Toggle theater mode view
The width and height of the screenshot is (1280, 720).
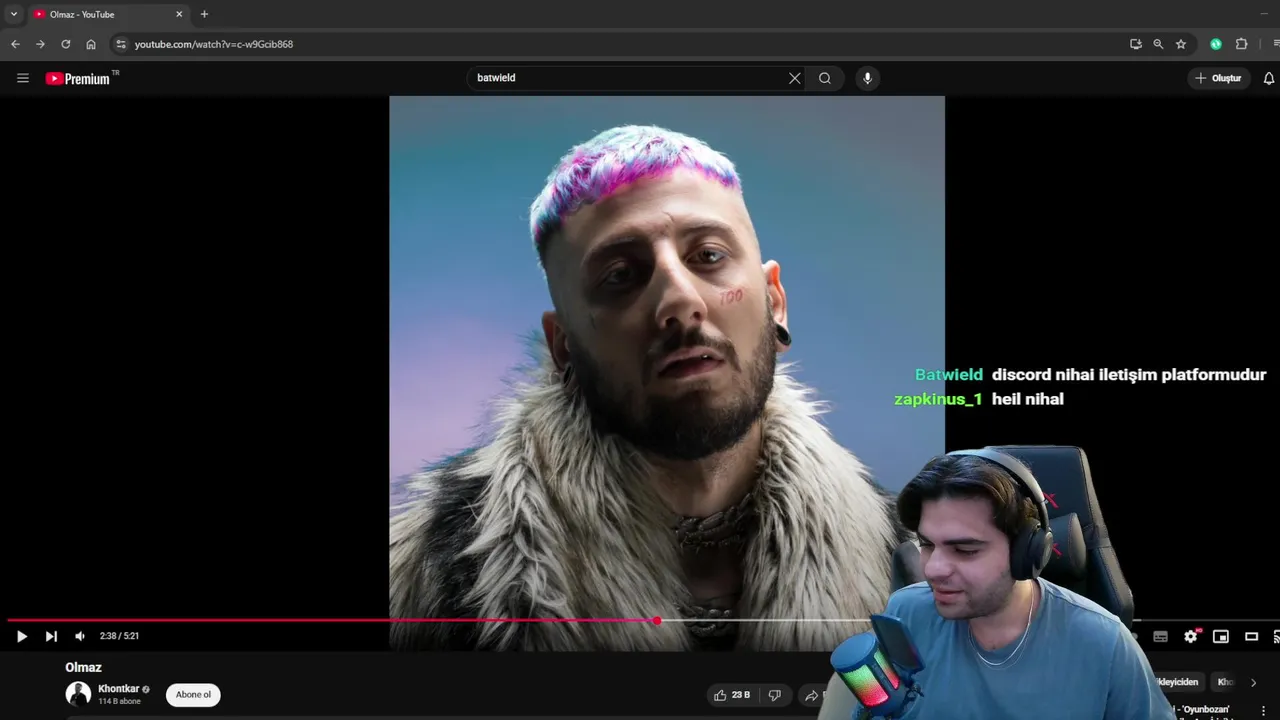1251,636
